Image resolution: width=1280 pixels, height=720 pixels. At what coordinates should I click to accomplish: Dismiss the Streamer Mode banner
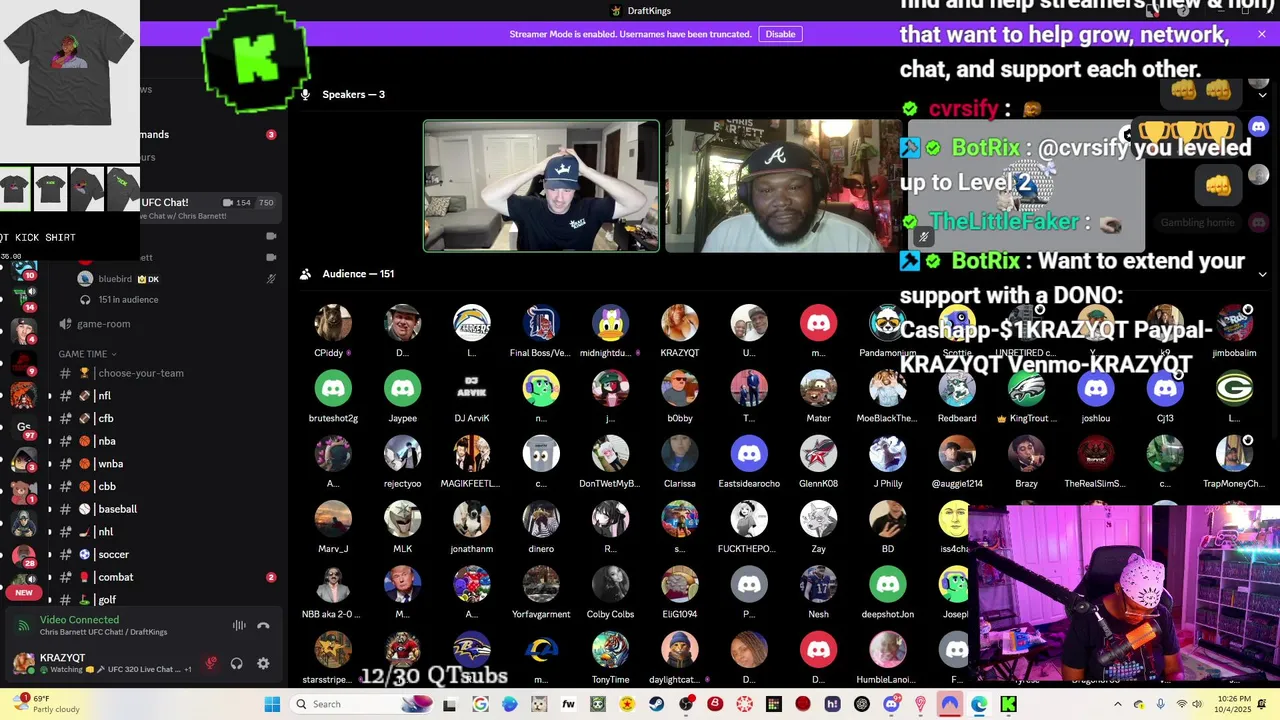coord(1262,34)
